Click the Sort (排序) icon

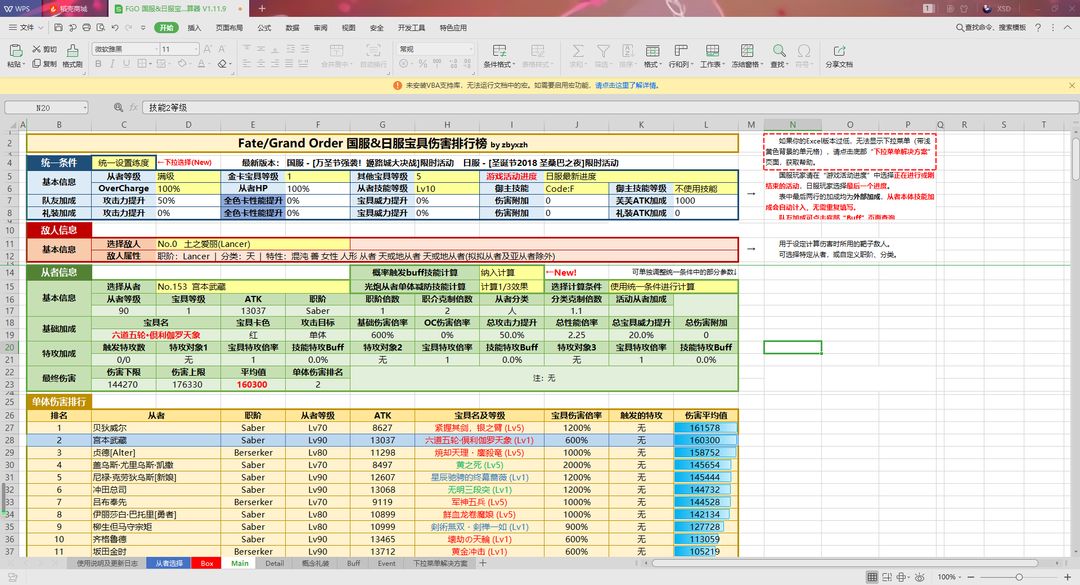click(627, 51)
